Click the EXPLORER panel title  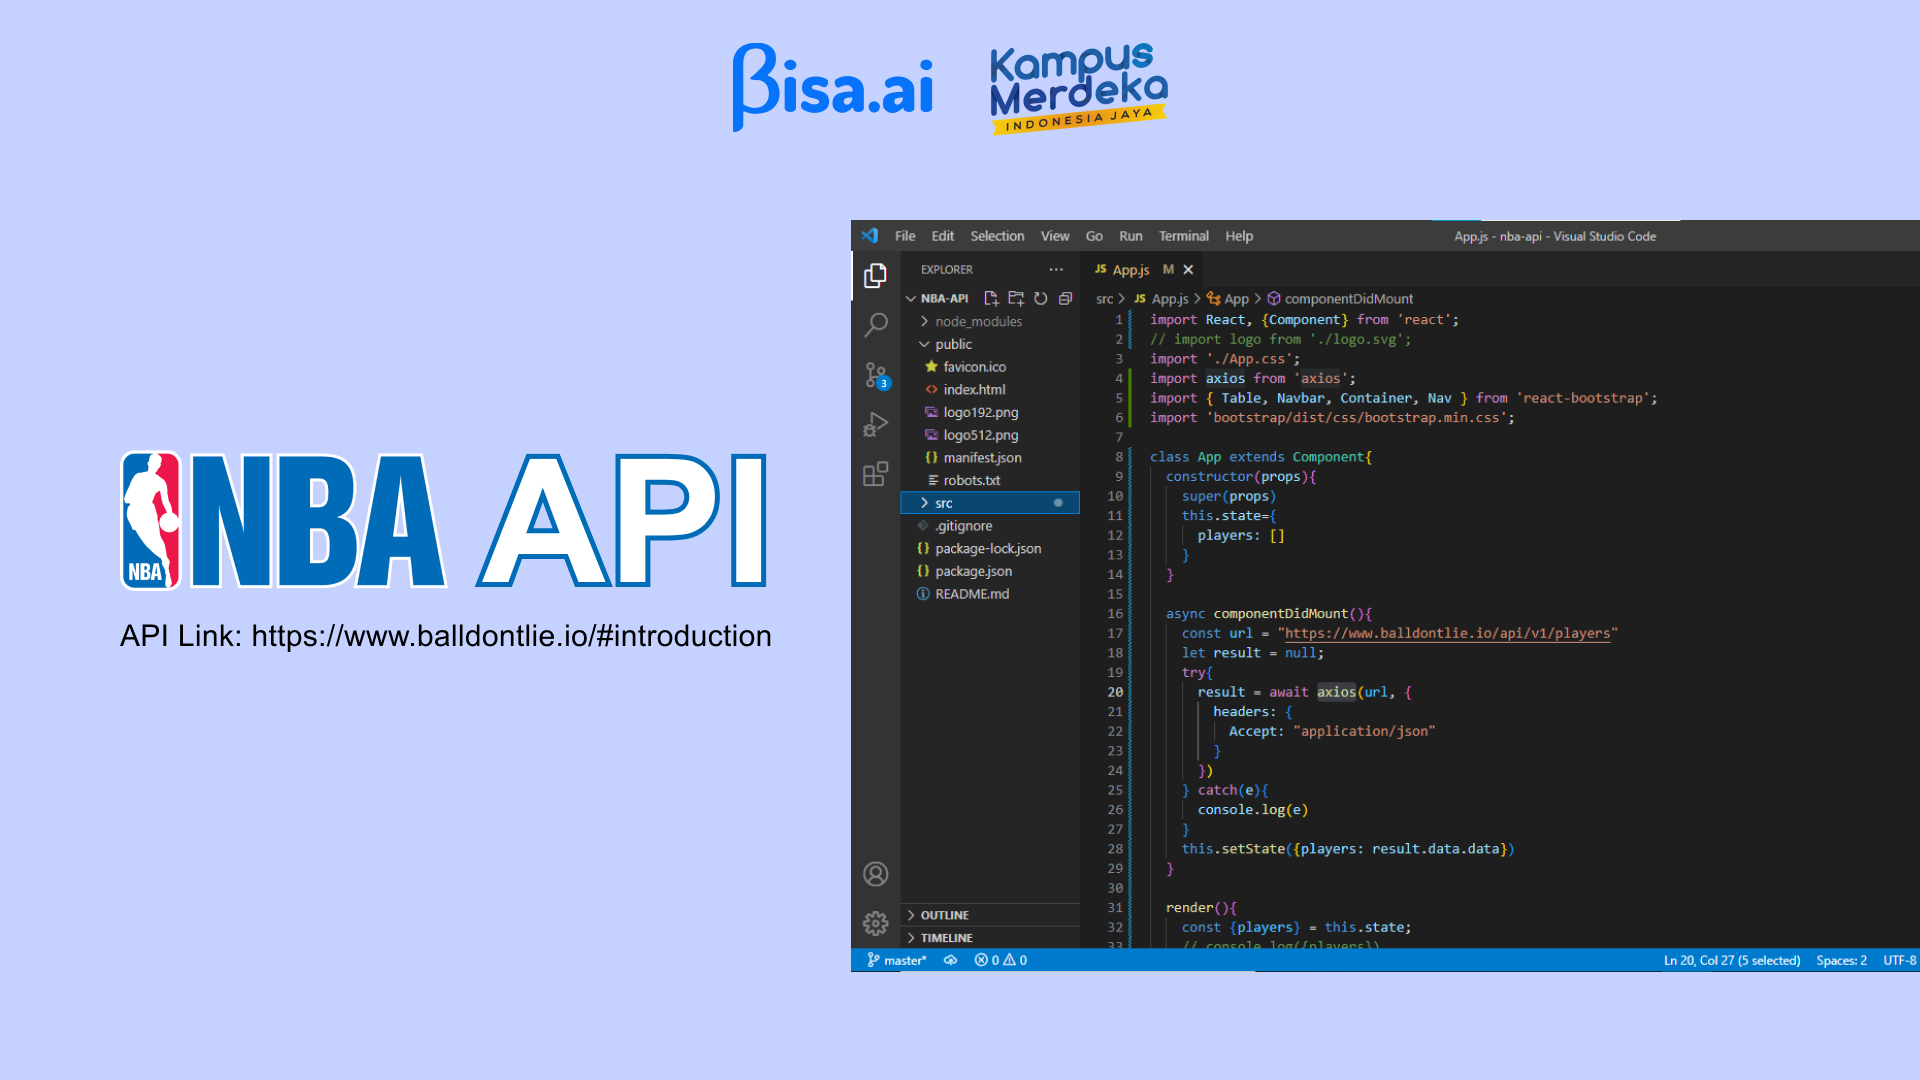946,270
